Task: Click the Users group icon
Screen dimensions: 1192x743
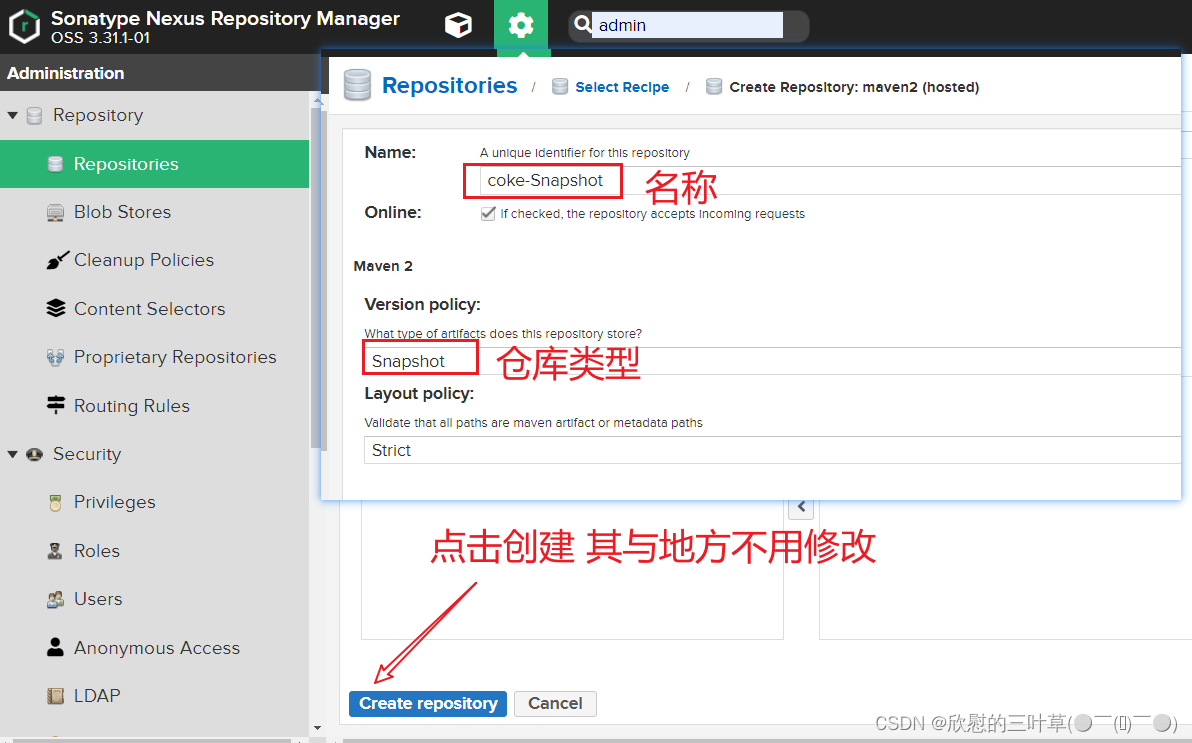Action: pyautogui.click(x=55, y=599)
